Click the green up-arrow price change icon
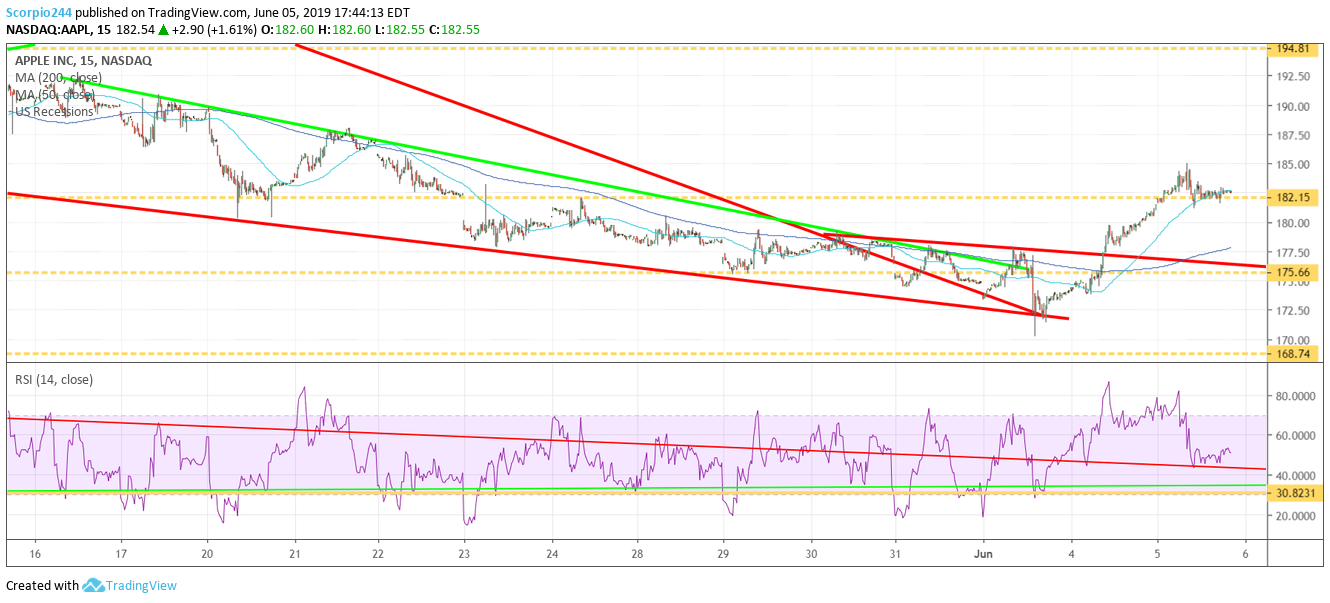Image resolution: width=1330 pixels, height=603 pixels. click(162, 30)
